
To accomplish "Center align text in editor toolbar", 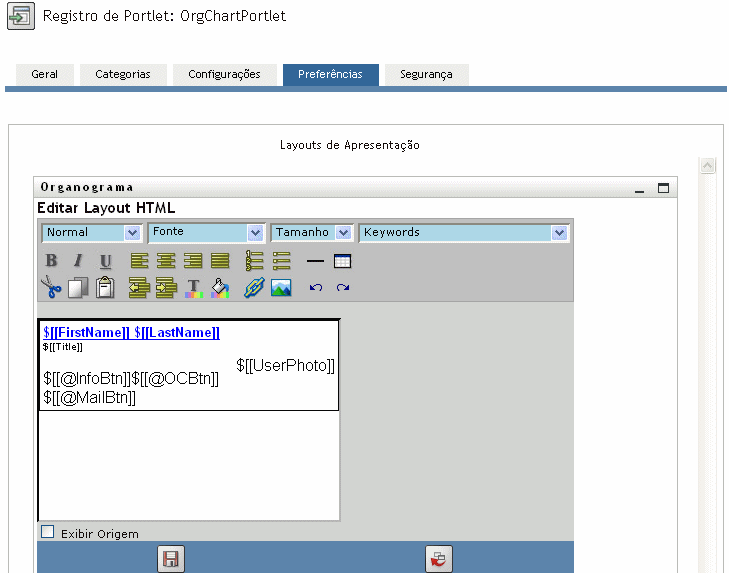I will click(166, 260).
